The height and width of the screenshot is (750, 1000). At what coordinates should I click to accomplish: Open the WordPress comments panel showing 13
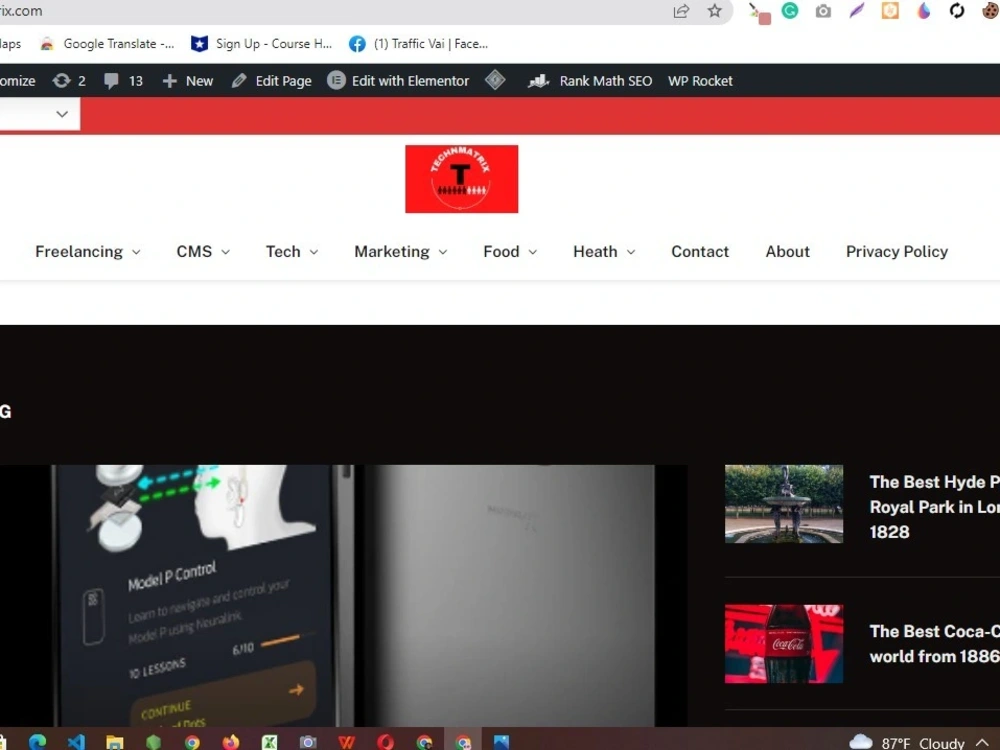pyautogui.click(x=123, y=80)
